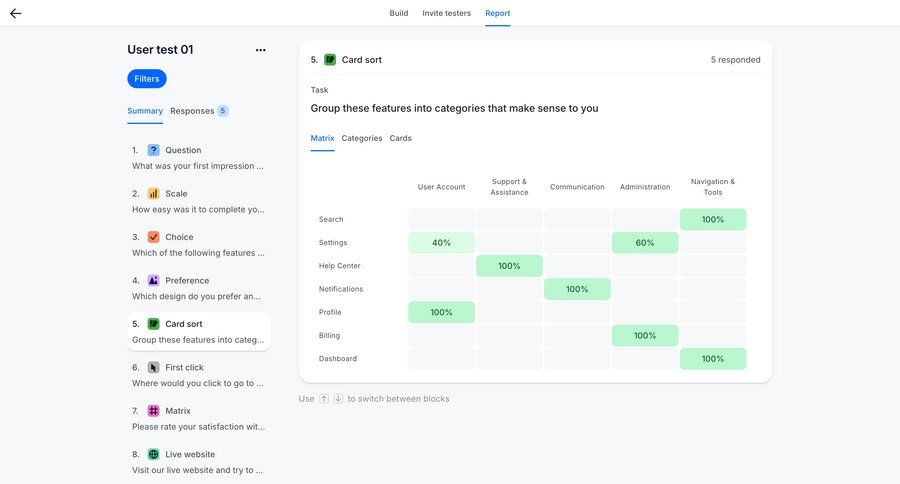Screen dimensions: 900x484
Task: Click the green Card sort header icon
Action: pyautogui.click(x=330, y=60)
